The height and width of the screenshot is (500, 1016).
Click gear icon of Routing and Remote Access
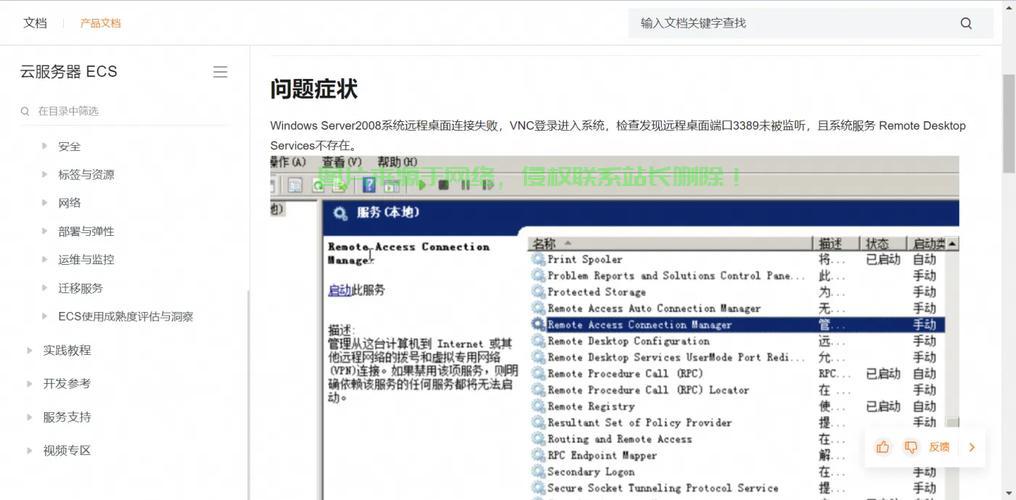538,439
